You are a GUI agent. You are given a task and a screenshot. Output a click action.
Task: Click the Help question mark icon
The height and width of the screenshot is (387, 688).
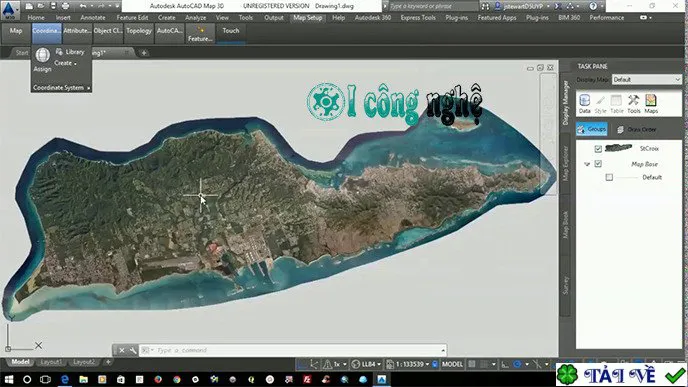(x=593, y=6)
